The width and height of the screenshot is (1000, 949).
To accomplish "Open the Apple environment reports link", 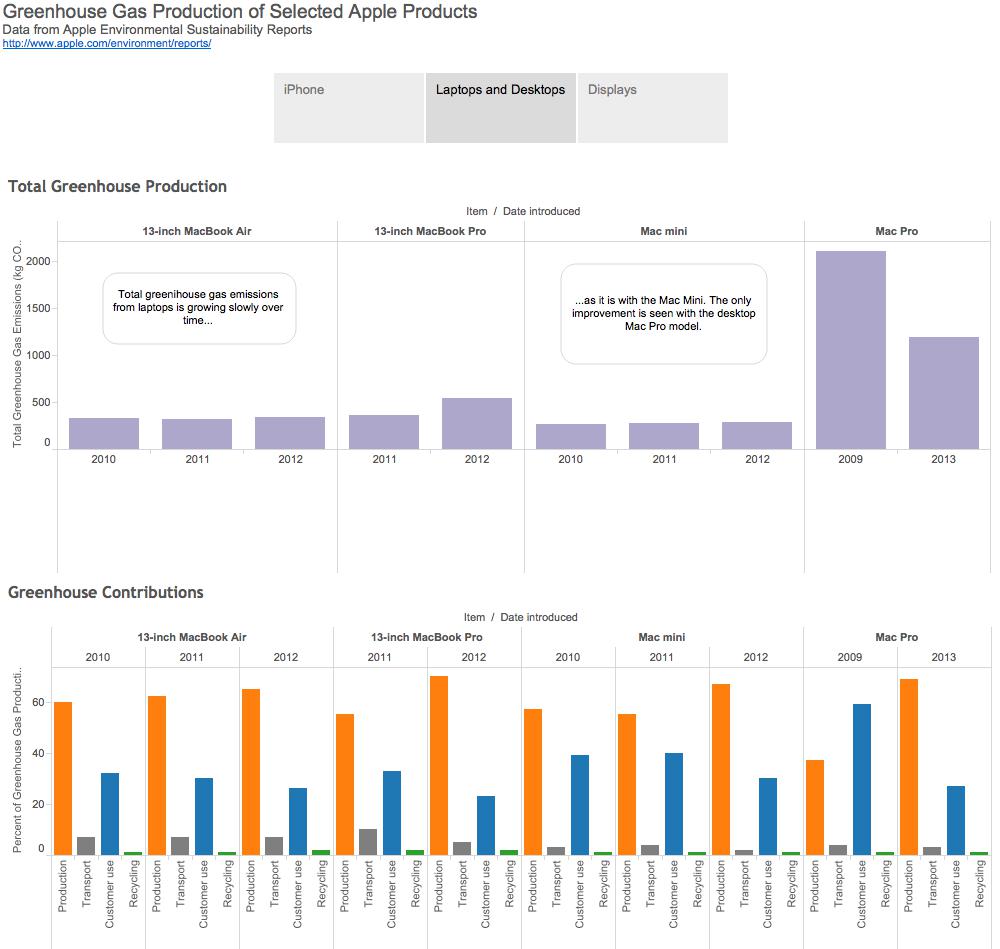I will (107, 44).
